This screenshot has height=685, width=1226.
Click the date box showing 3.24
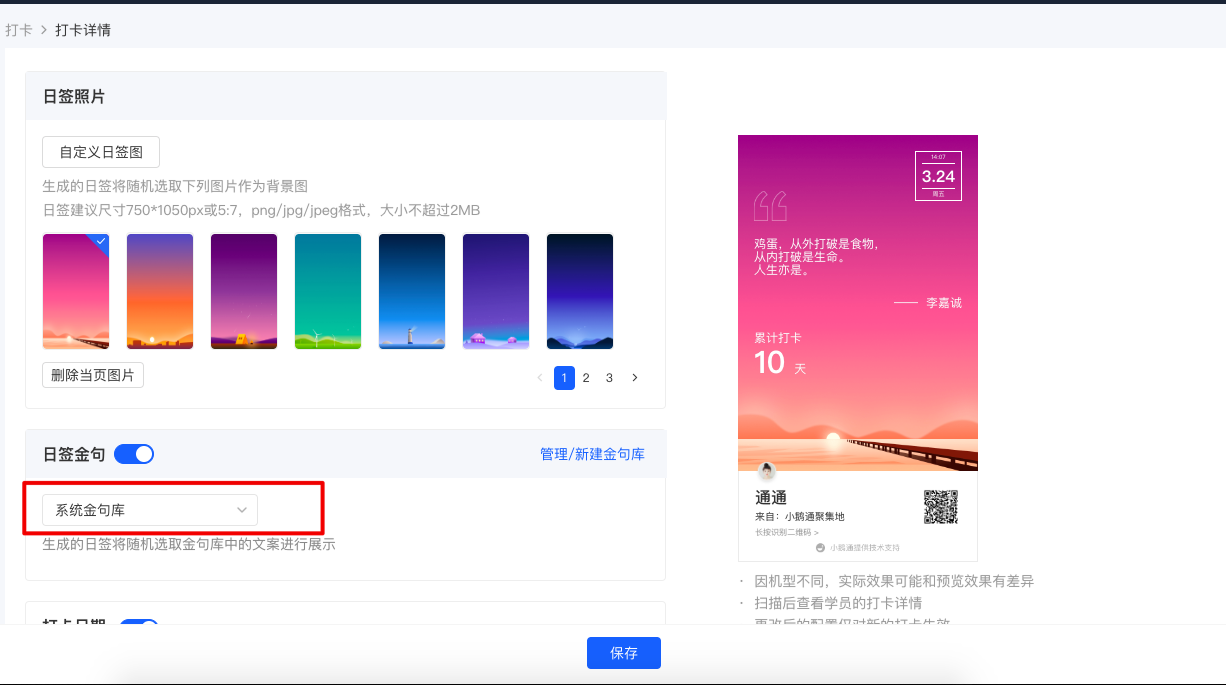click(938, 176)
